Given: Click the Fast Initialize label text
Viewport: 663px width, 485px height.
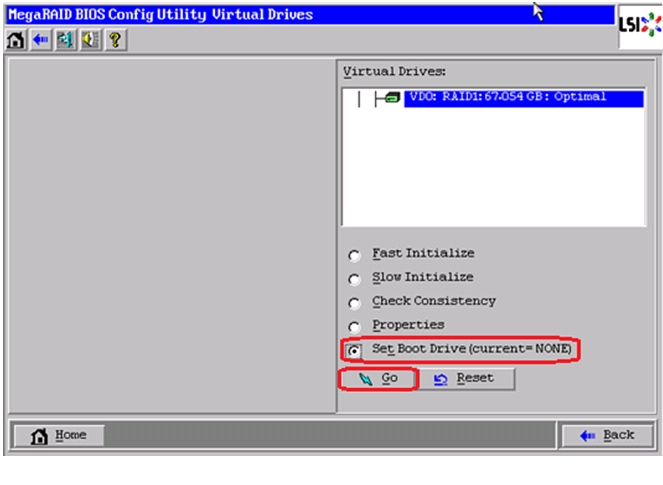Looking at the screenshot, I should 423,253.
